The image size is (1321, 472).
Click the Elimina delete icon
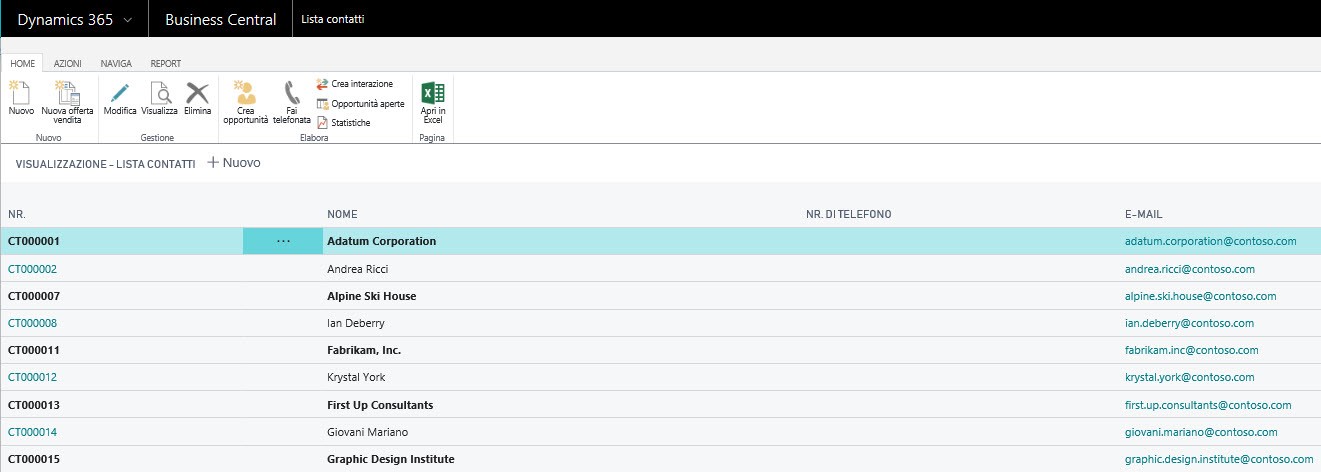[x=198, y=93]
